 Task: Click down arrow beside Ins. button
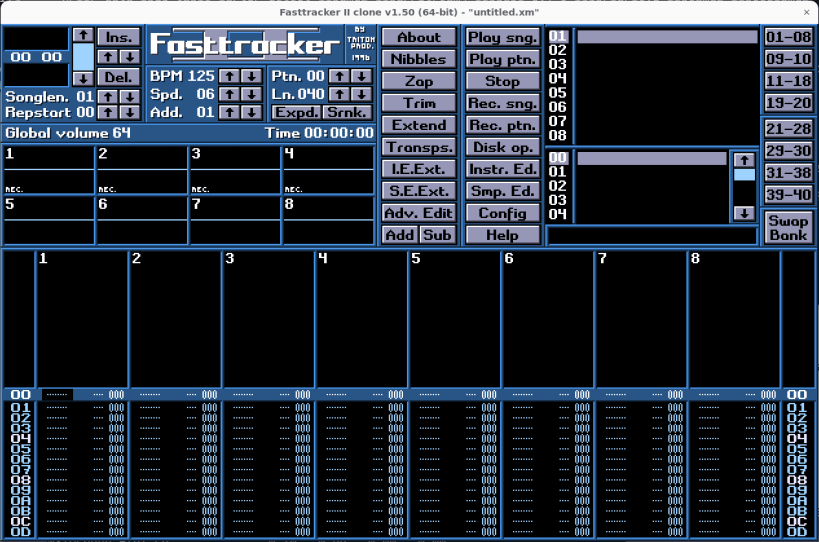(130, 56)
